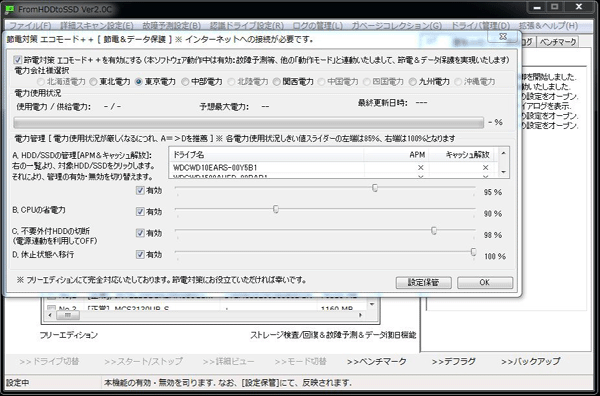Select 中部電力 radio button

pos(185,81)
